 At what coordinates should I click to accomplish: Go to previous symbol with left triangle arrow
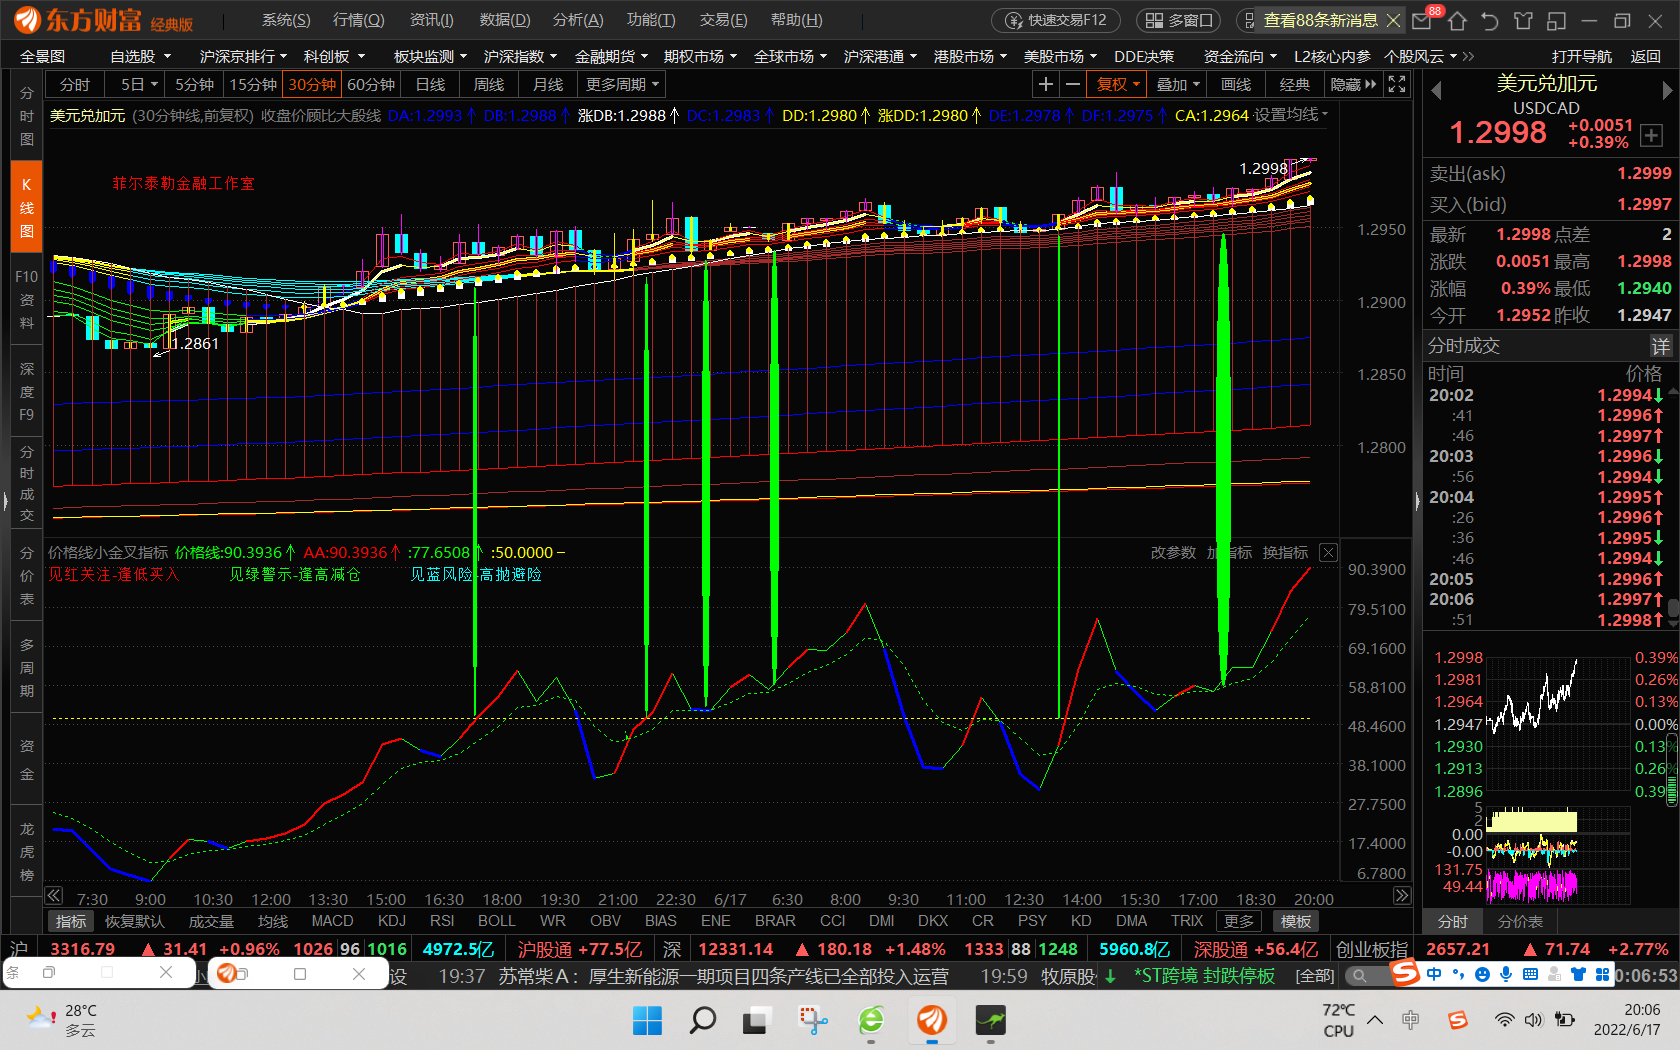pos(1436,91)
